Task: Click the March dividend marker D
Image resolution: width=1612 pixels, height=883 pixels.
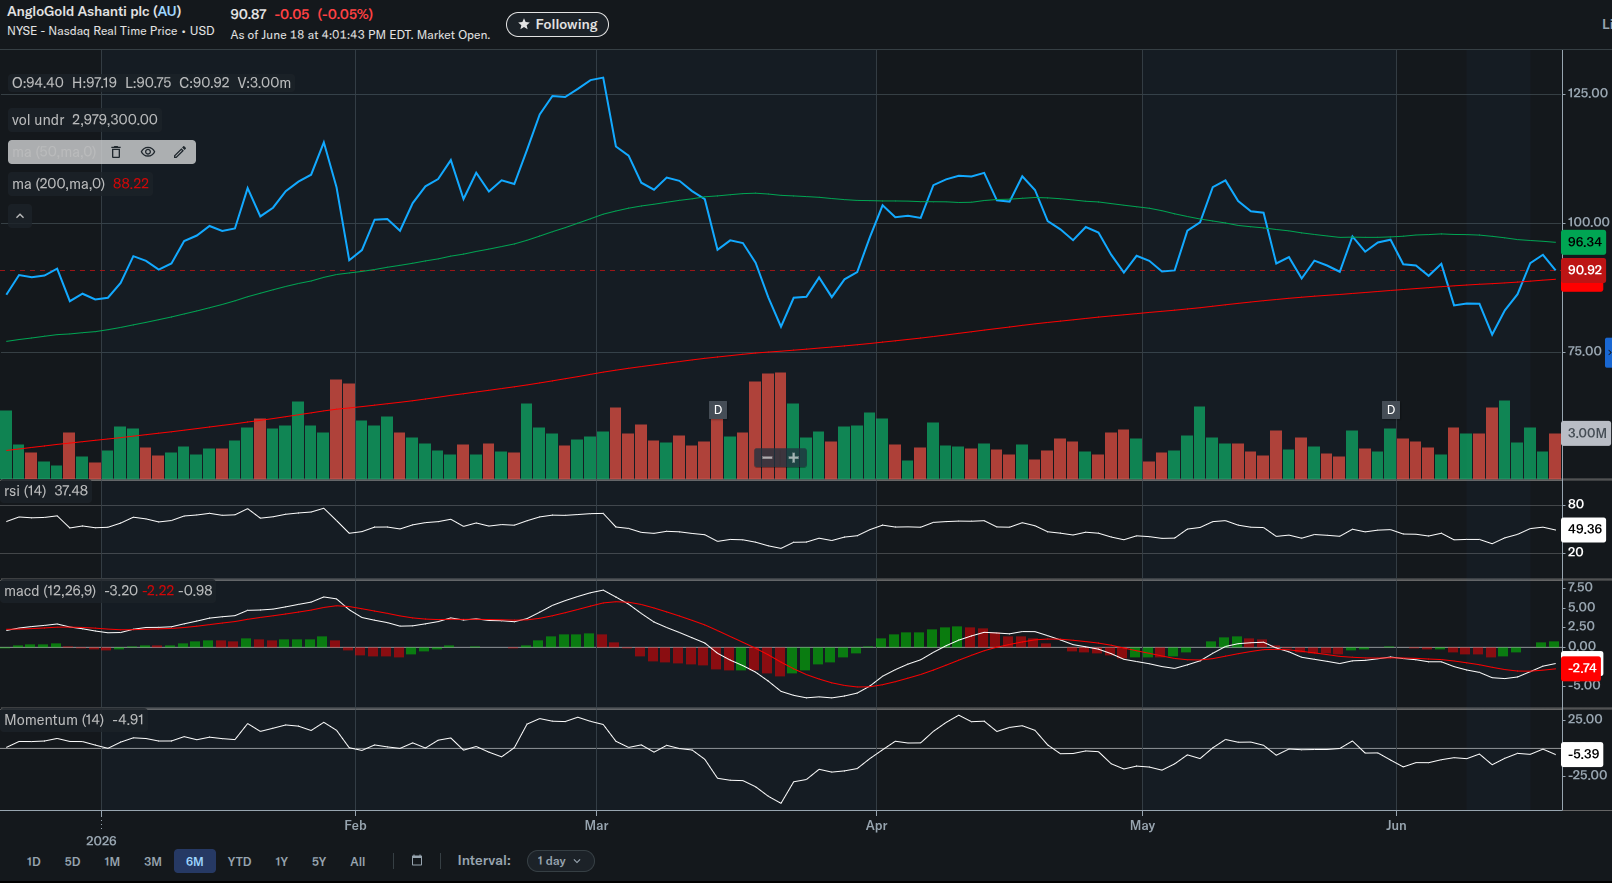Action: (718, 410)
